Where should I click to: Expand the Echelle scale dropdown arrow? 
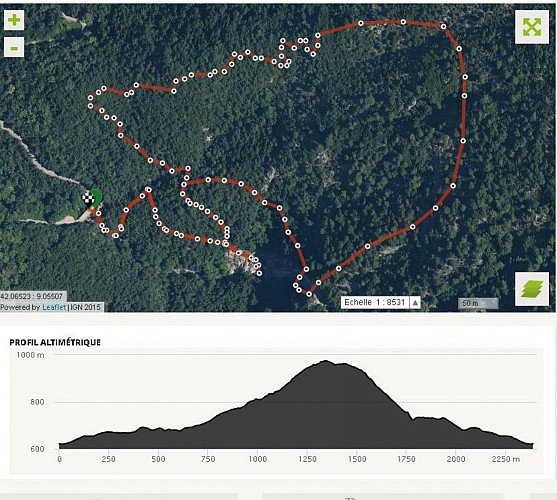[415, 303]
